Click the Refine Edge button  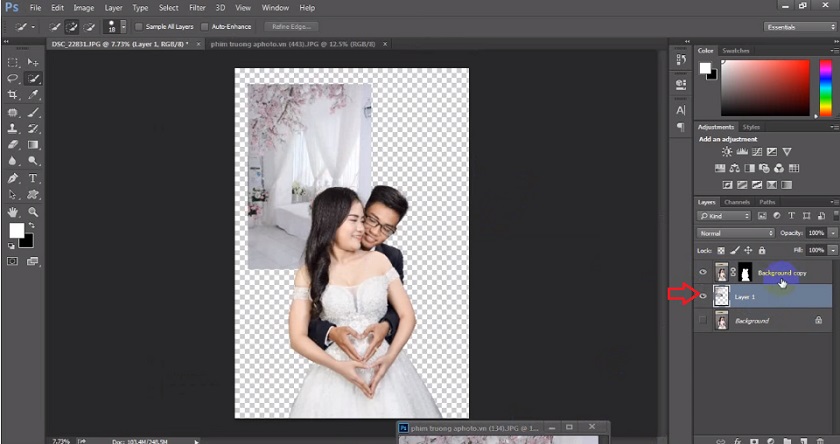point(292,27)
